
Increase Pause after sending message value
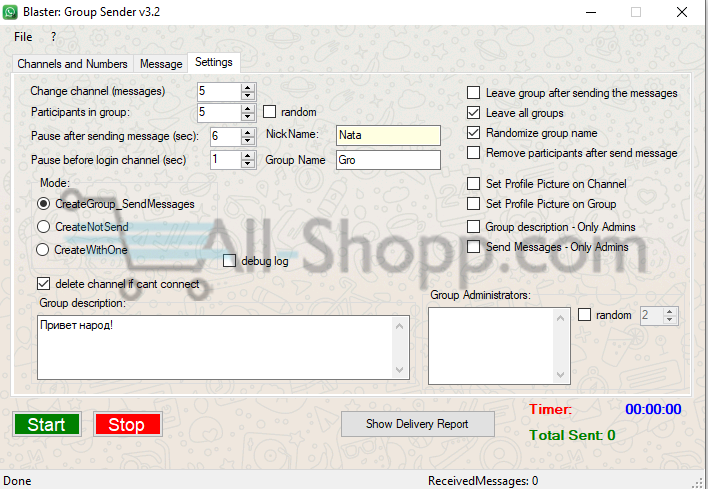point(248,131)
